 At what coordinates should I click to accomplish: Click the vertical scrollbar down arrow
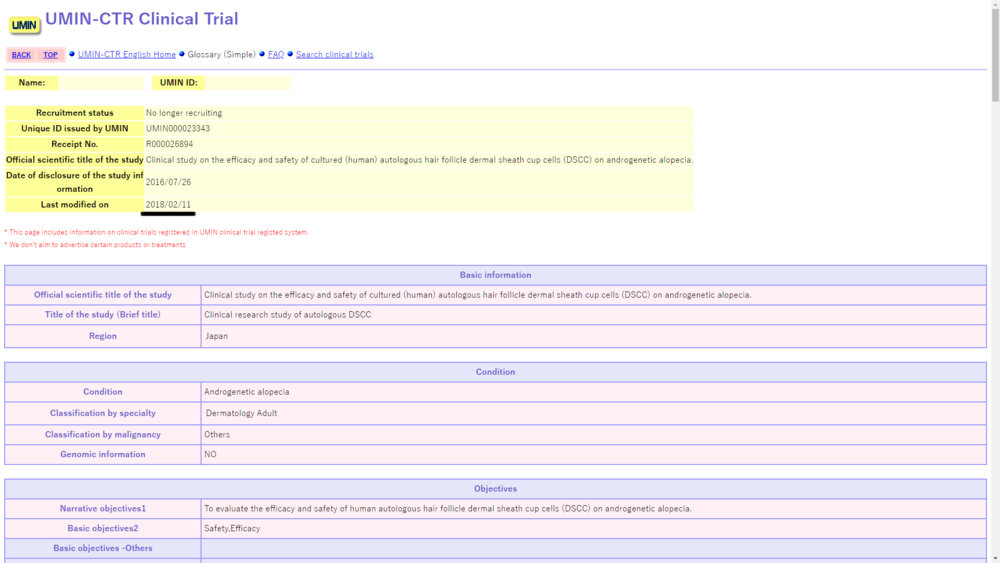(x=994, y=557)
